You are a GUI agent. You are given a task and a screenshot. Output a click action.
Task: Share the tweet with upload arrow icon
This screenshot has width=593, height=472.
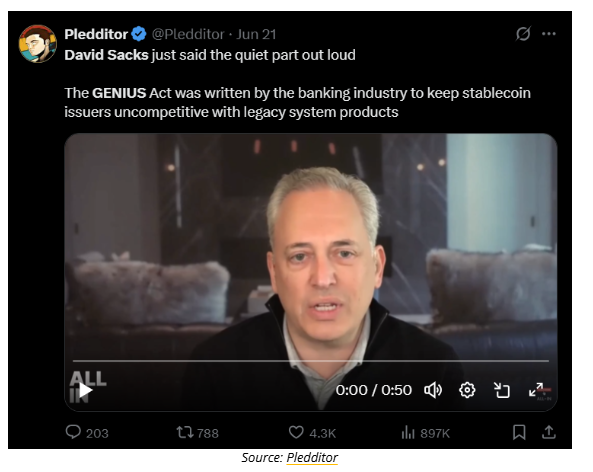[x=548, y=432]
